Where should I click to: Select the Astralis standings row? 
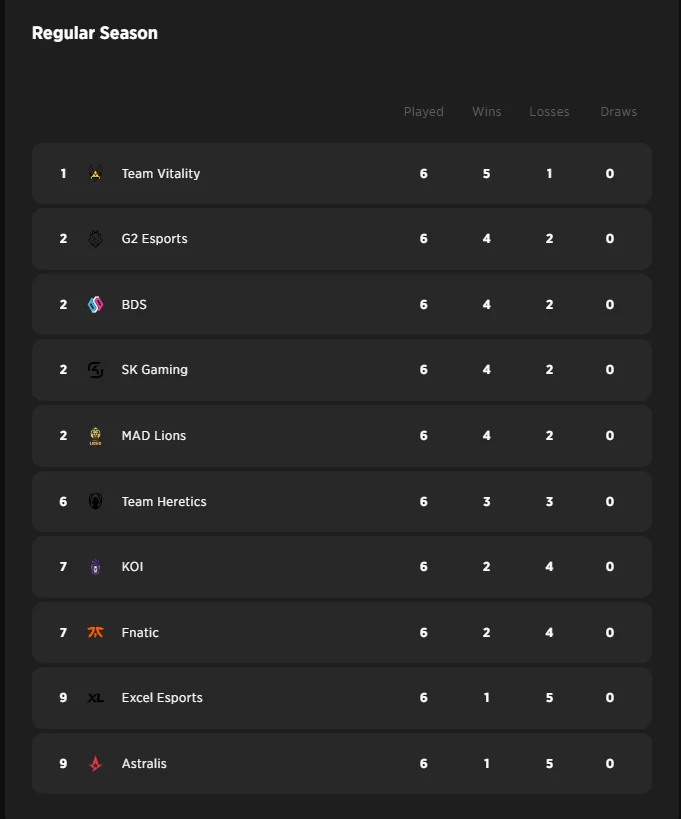click(340, 763)
